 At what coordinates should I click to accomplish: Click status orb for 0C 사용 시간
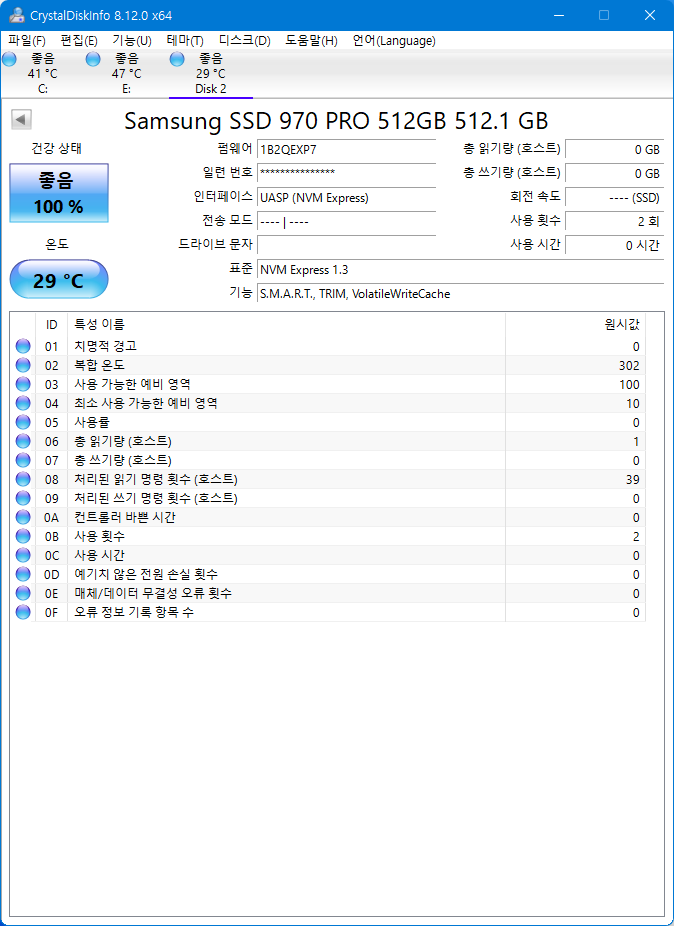point(23,555)
